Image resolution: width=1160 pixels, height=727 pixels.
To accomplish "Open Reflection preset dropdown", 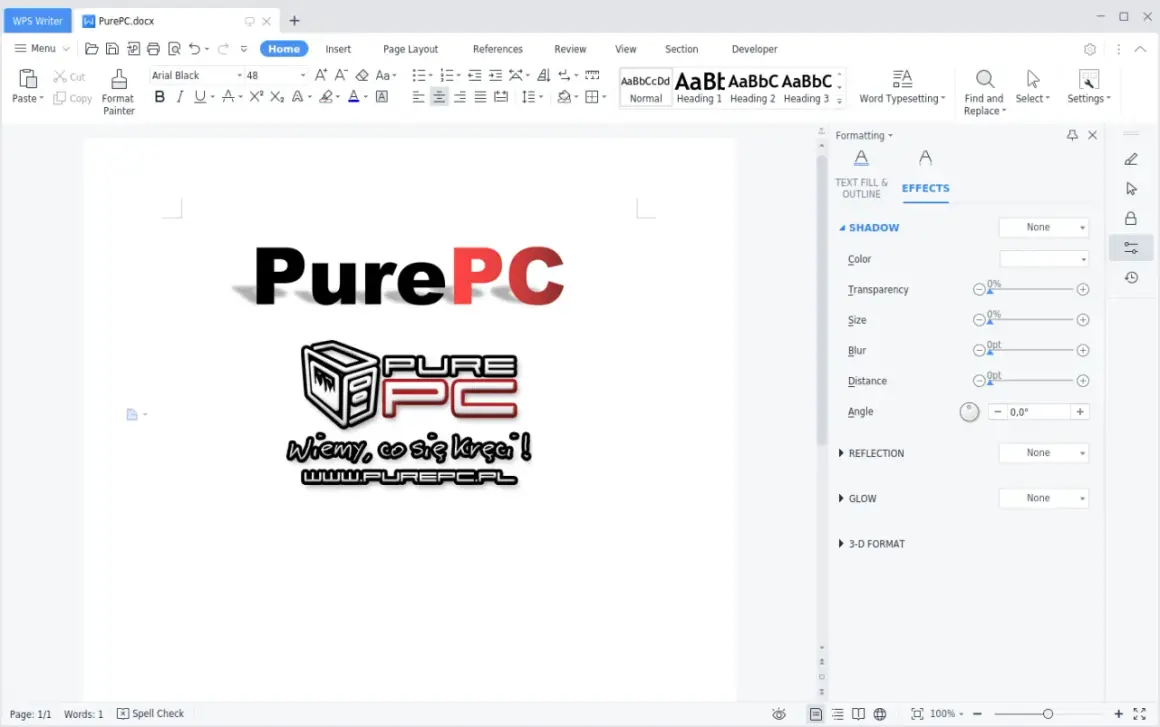I will tap(1044, 453).
